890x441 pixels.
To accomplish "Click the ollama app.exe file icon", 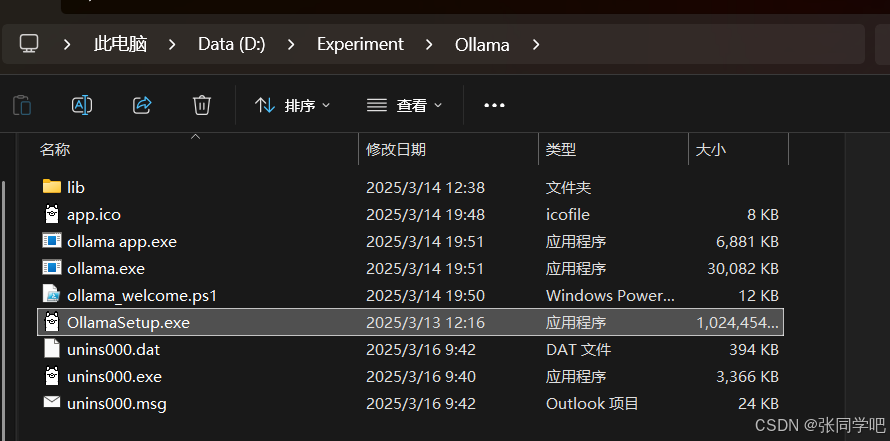I will point(52,241).
